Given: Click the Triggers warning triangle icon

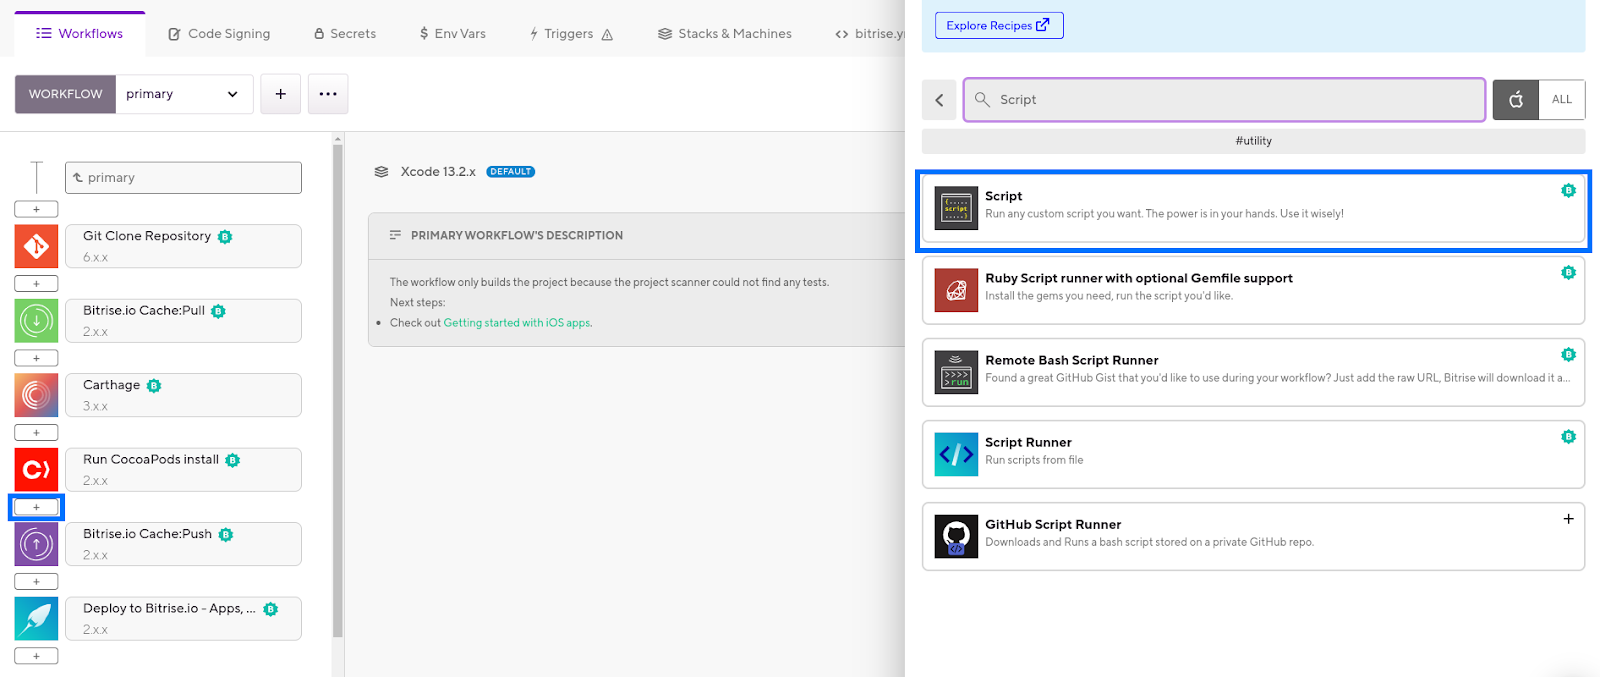Looking at the screenshot, I should (607, 34).
